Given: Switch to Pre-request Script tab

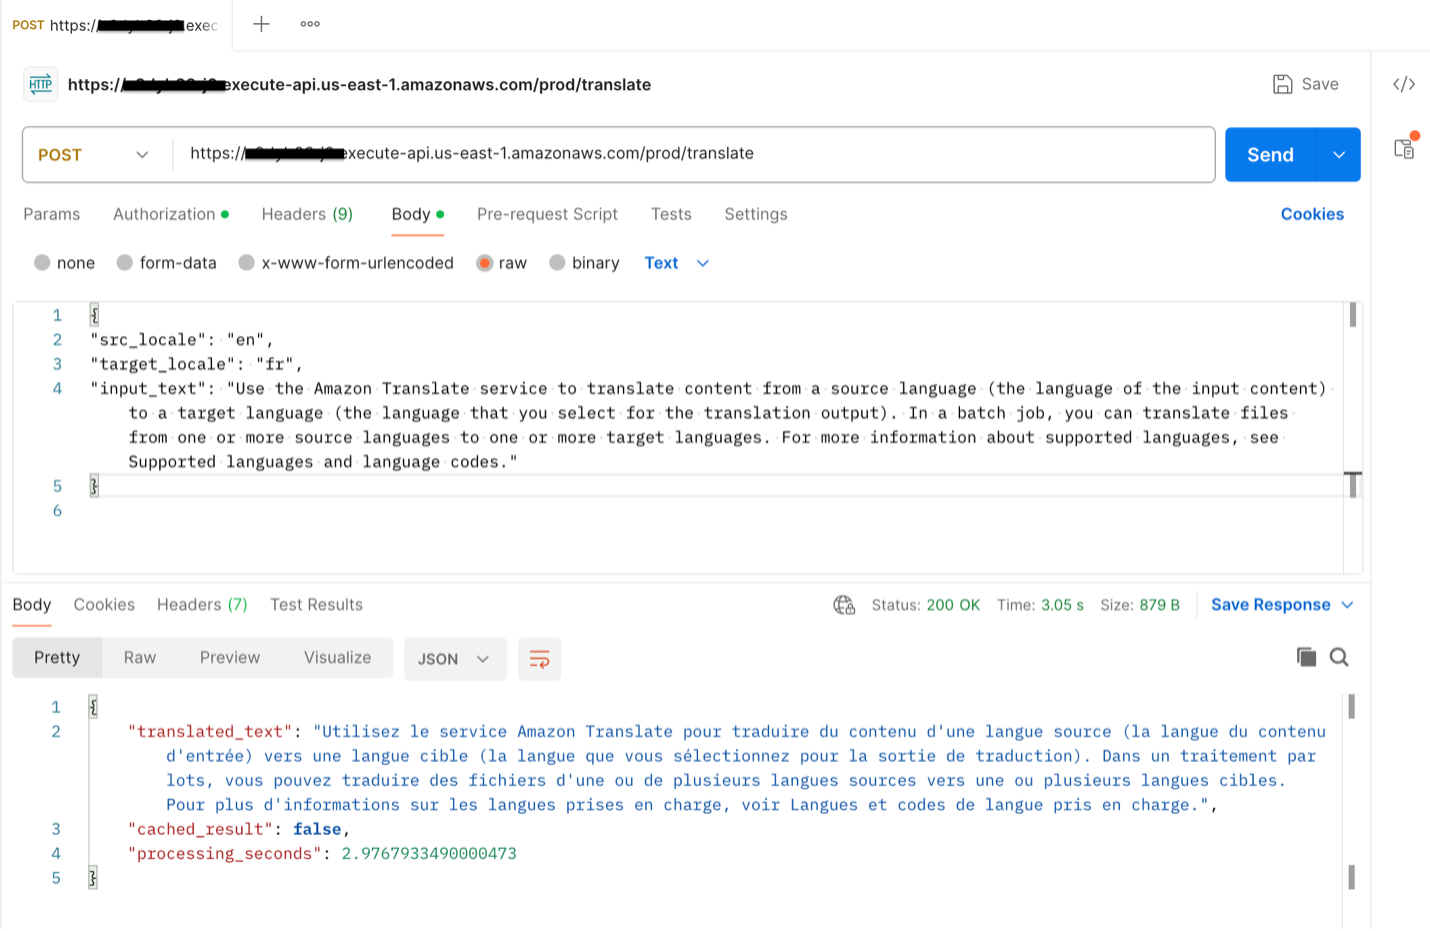Looking at the screenshot, I should [547, 214].
